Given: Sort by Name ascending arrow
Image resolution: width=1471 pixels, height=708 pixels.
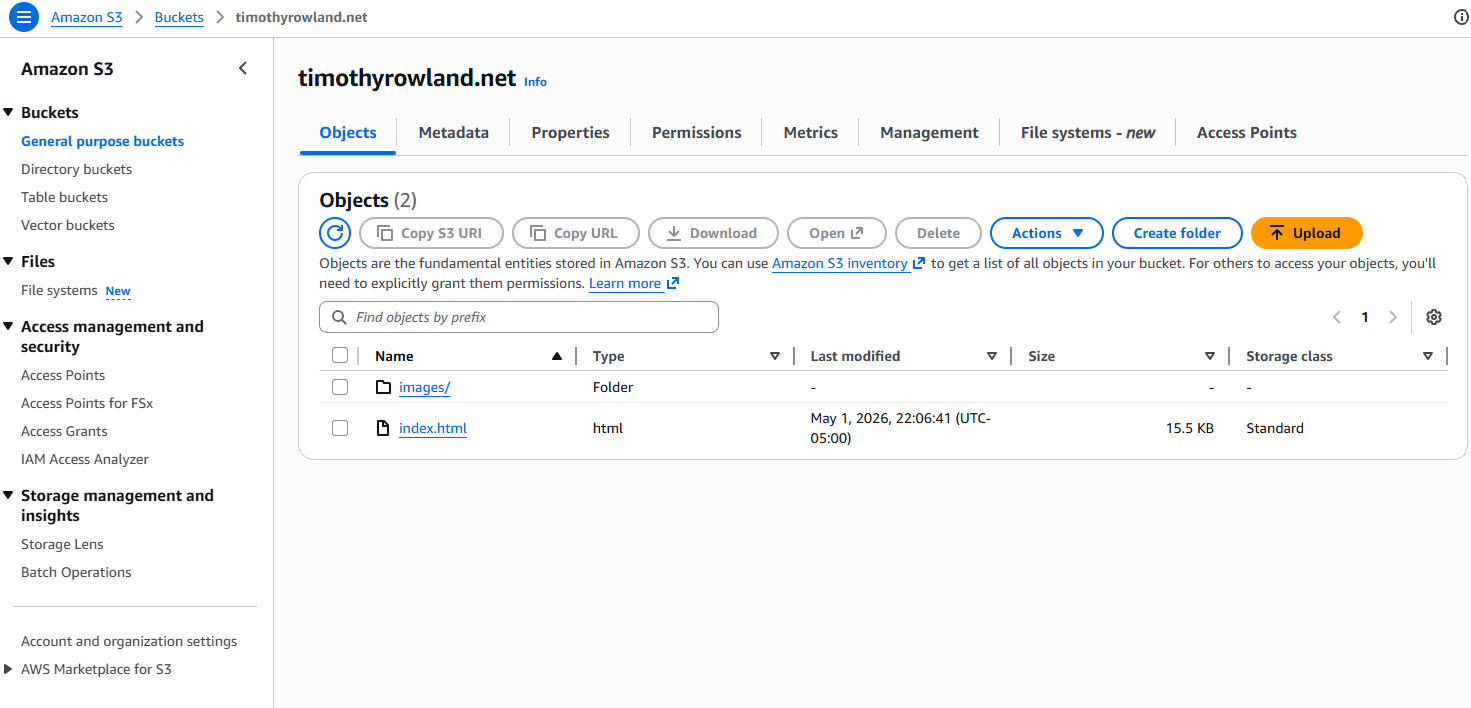Looking at the screenshot, I should (x=557, y=356).
